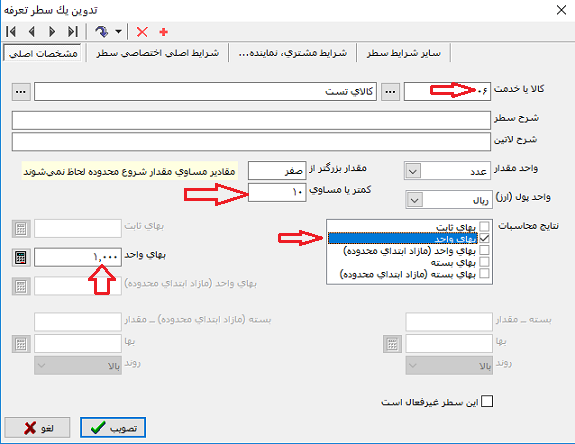575x444 pixels.
Task: Click تصويب confirm button
Action: click(x=113, y=428)
